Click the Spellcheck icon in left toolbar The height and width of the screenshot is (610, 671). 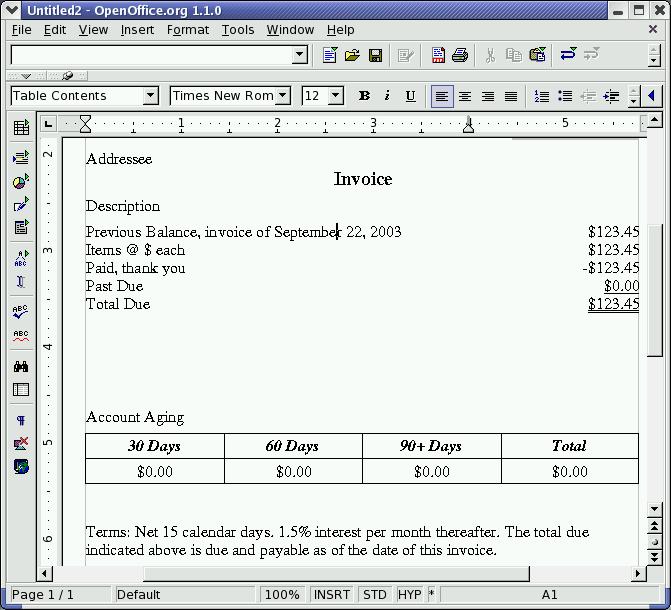tap(21, 313)
